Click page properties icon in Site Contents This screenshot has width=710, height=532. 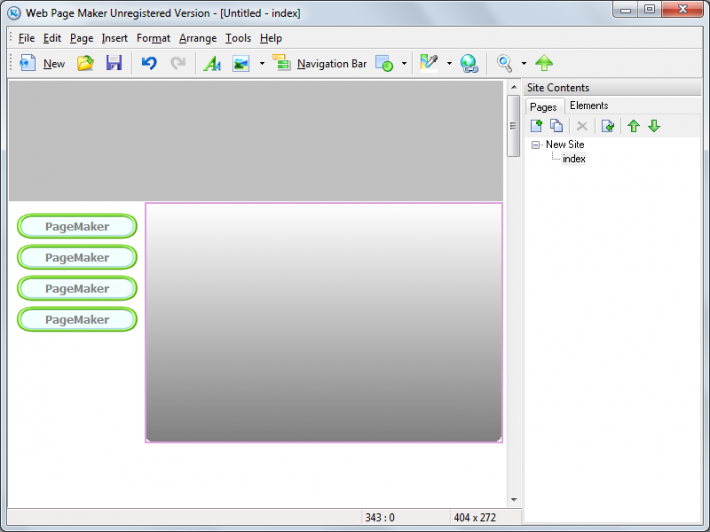pyautogui.click(x=608, y=125)
